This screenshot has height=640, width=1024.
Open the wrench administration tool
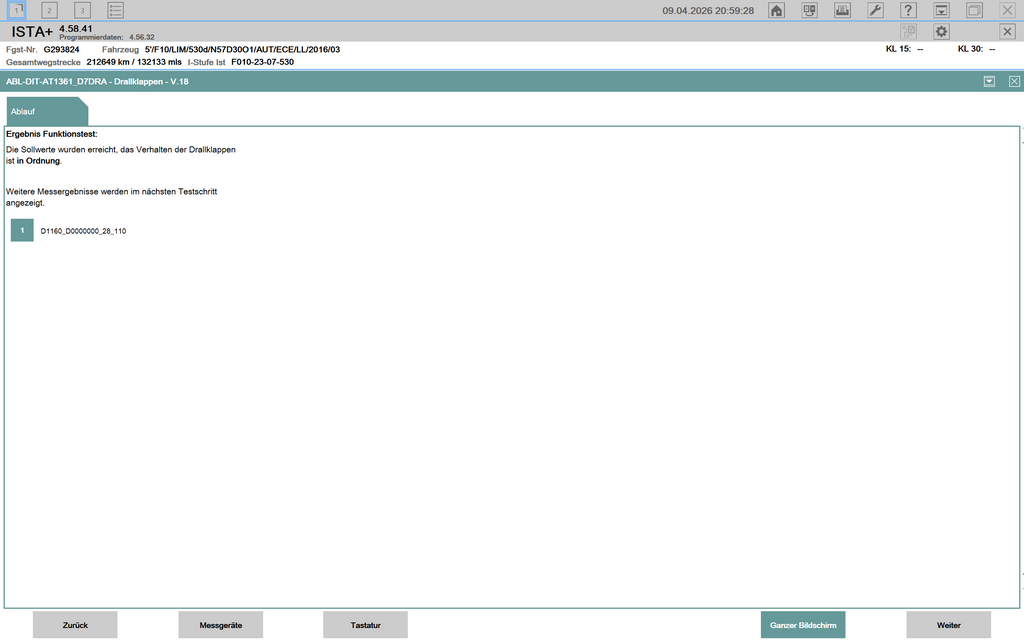coord(875,10)
